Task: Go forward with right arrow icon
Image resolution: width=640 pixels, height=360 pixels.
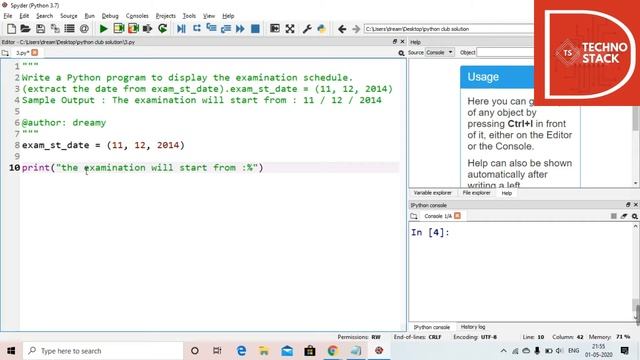Action: [x=356, y=29]
